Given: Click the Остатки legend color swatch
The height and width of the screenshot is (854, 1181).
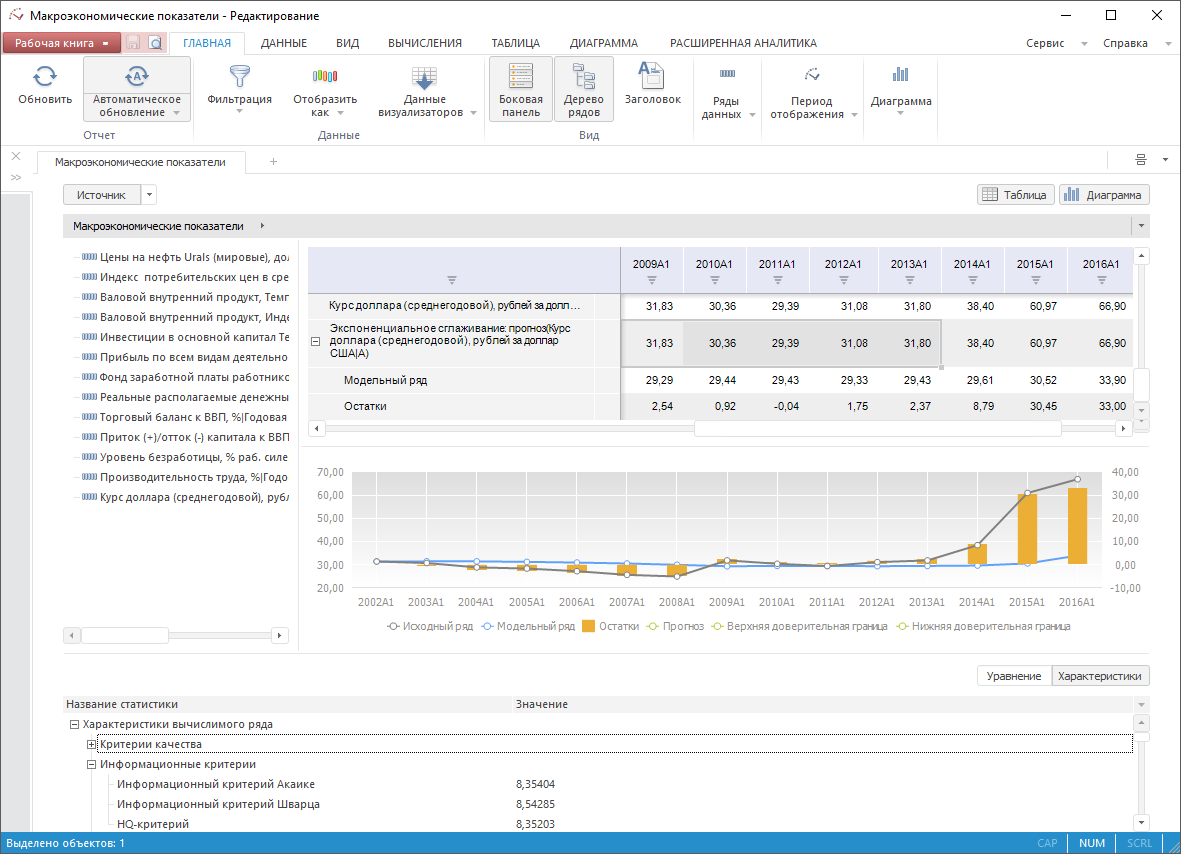Looking at the screenshot, I should [589, 626].
